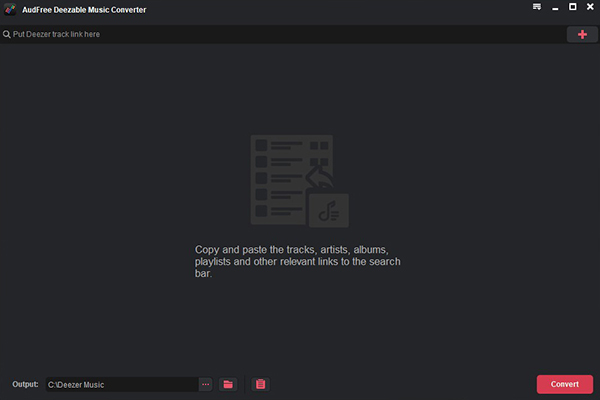Click the Put Deezer track link search field
Image resolution: width=600 pixels, height=400 pixels.
pos(283,34)
